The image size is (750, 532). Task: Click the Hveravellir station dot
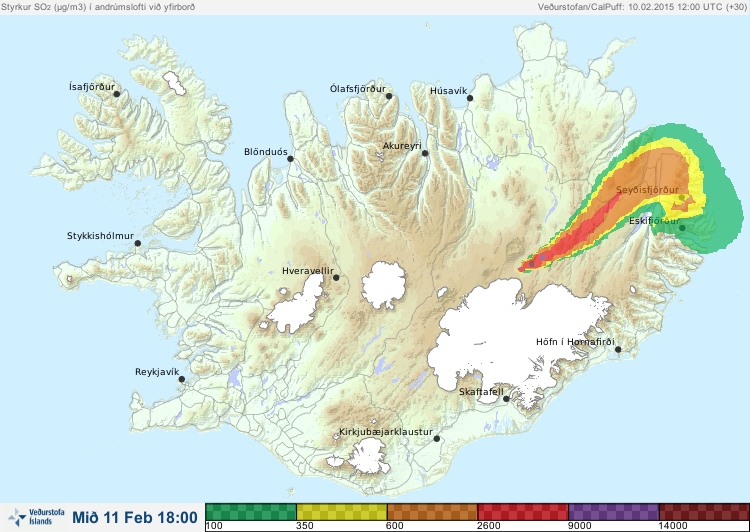[336, 277]
